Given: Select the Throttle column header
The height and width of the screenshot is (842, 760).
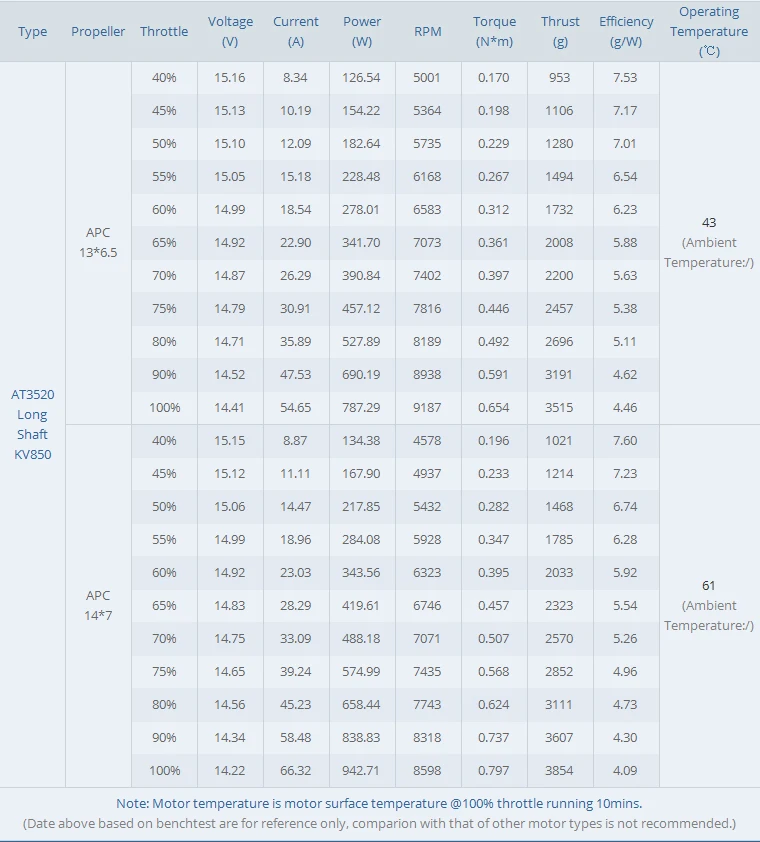Looking at the screenshot, I should [x=164, y=32].
